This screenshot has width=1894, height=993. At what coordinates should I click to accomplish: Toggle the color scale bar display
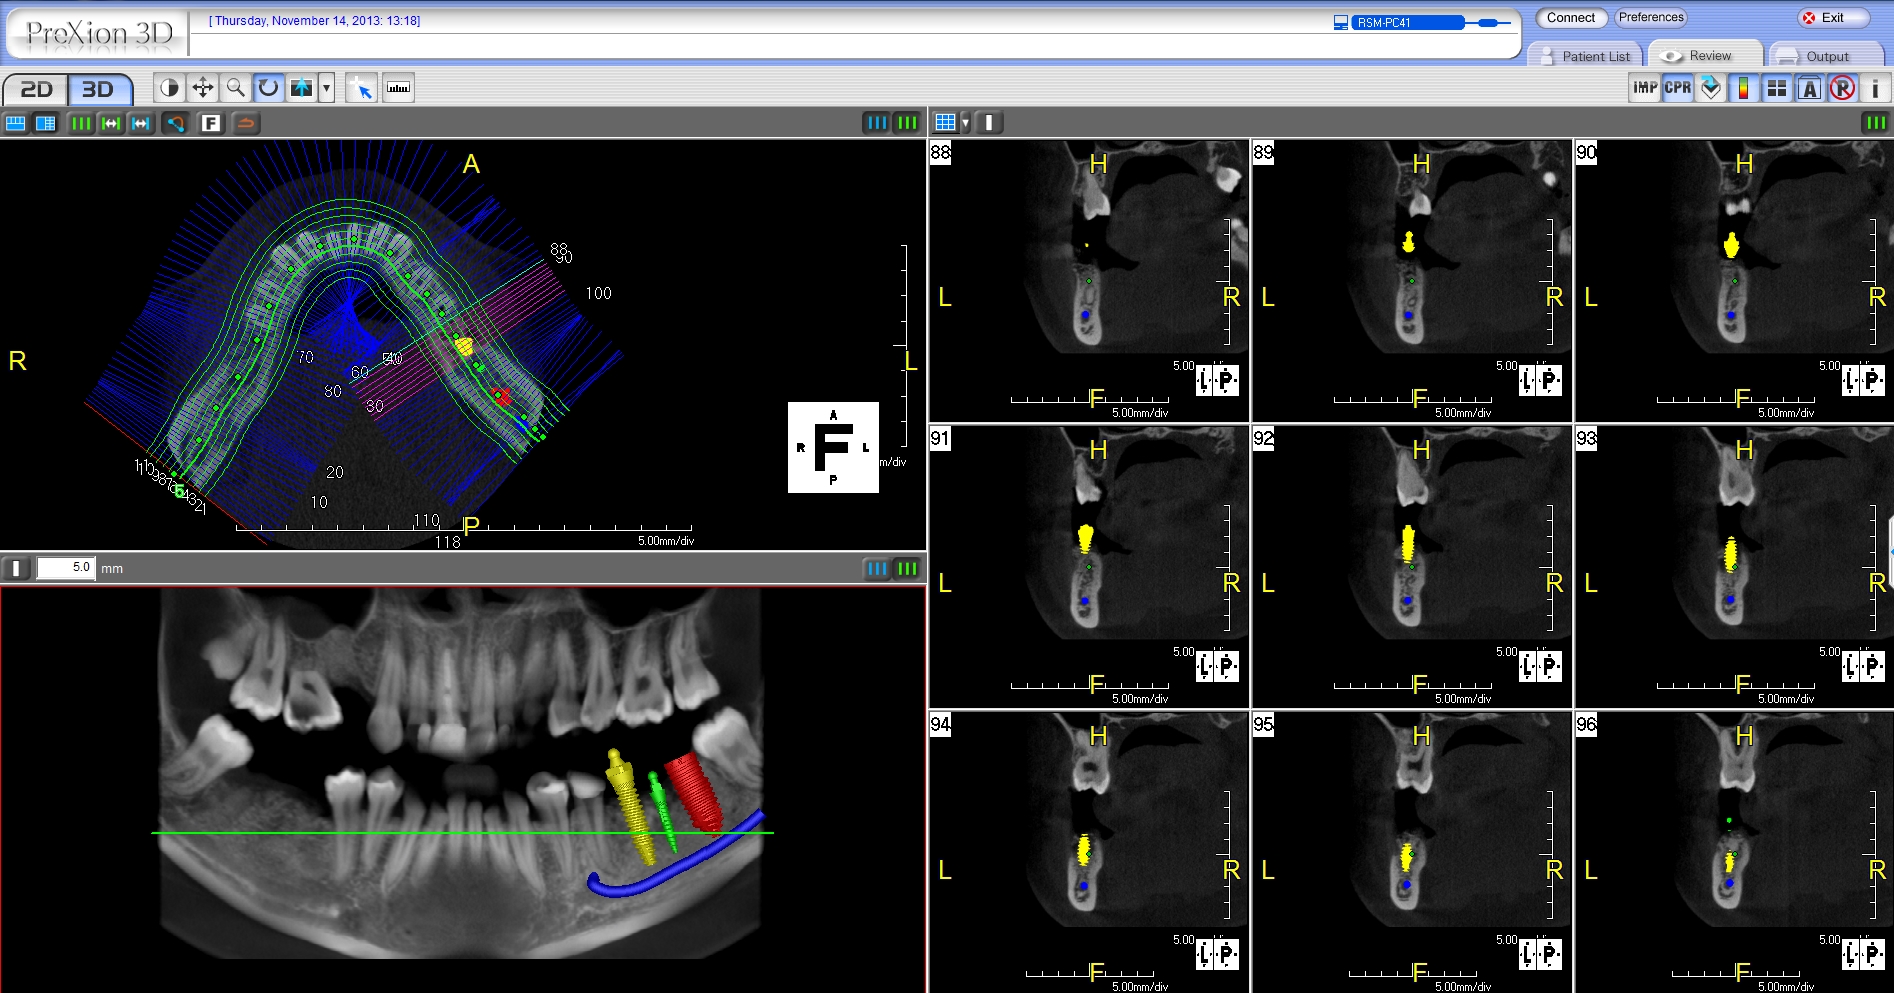pyautogui.click(x=1743, y=88)
